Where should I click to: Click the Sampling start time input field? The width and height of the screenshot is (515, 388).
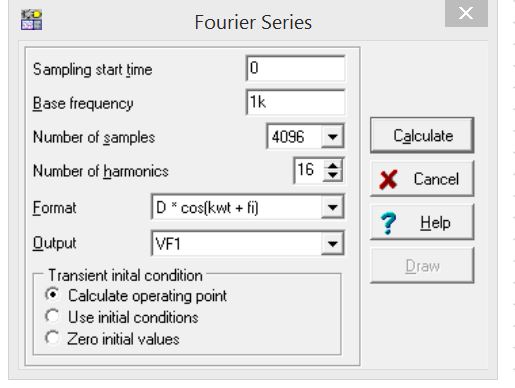coord(296,68)
